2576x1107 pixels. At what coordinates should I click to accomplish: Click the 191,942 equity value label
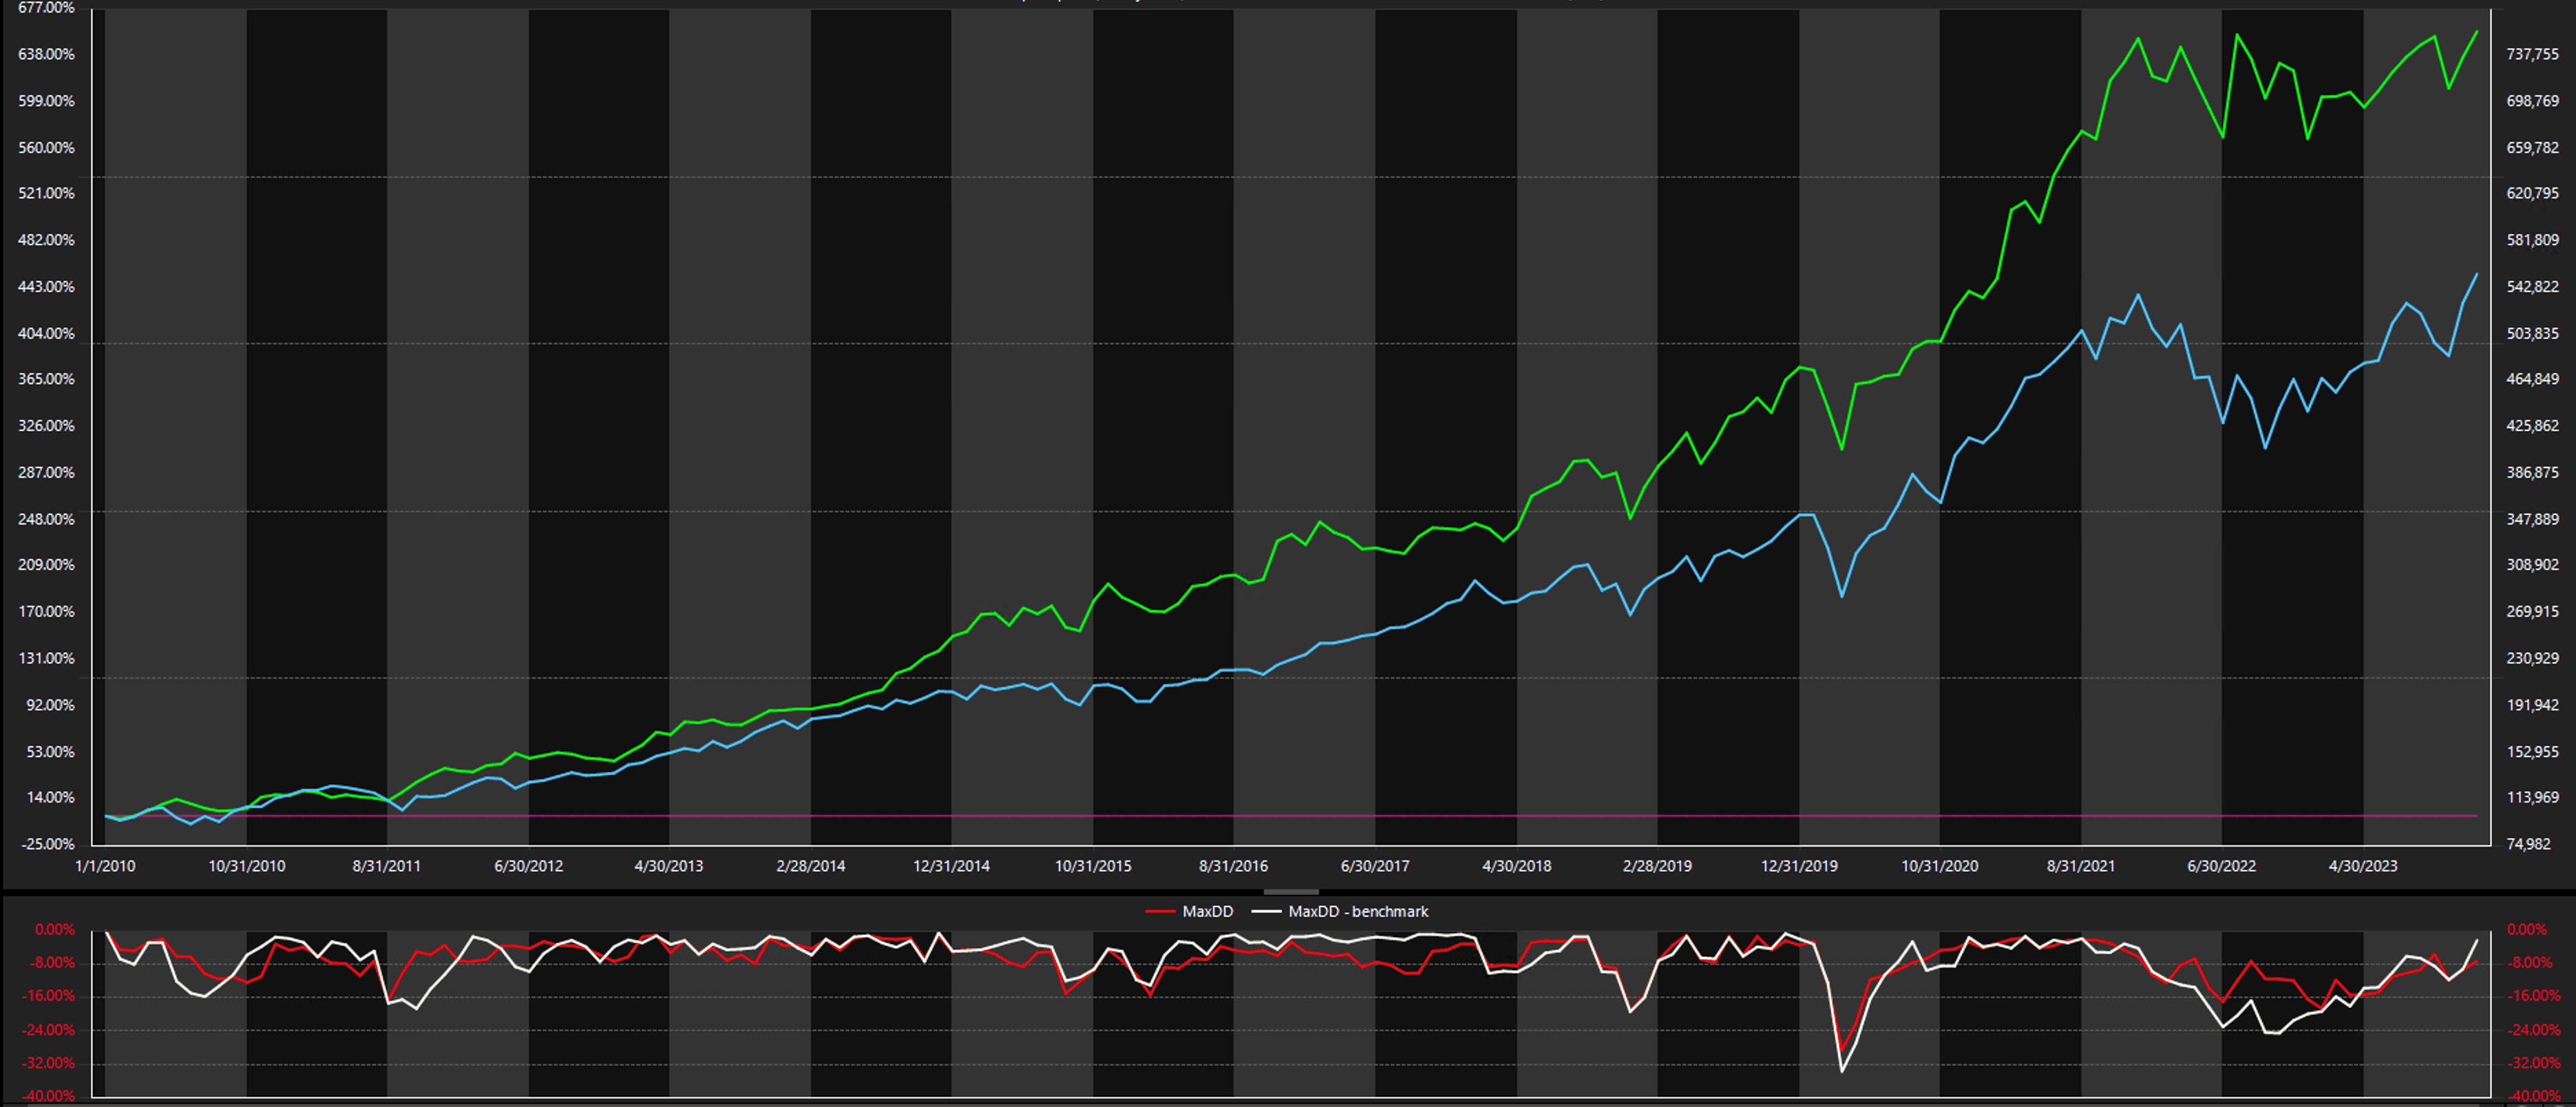(2532, 706)
